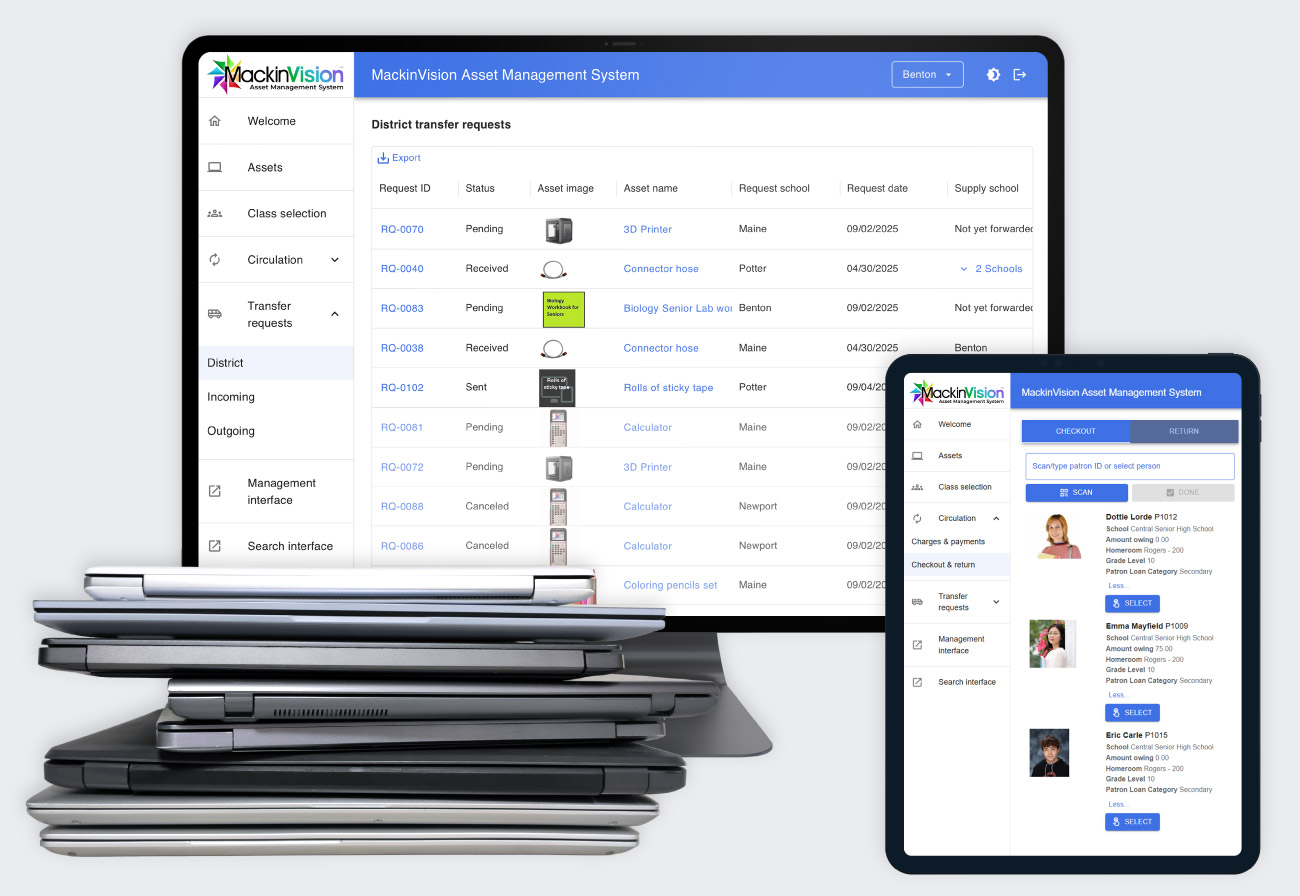Screen dimensions: 1300x896
Task: Select the CHECKOUT tab on the tablet
Action: 1076,431
